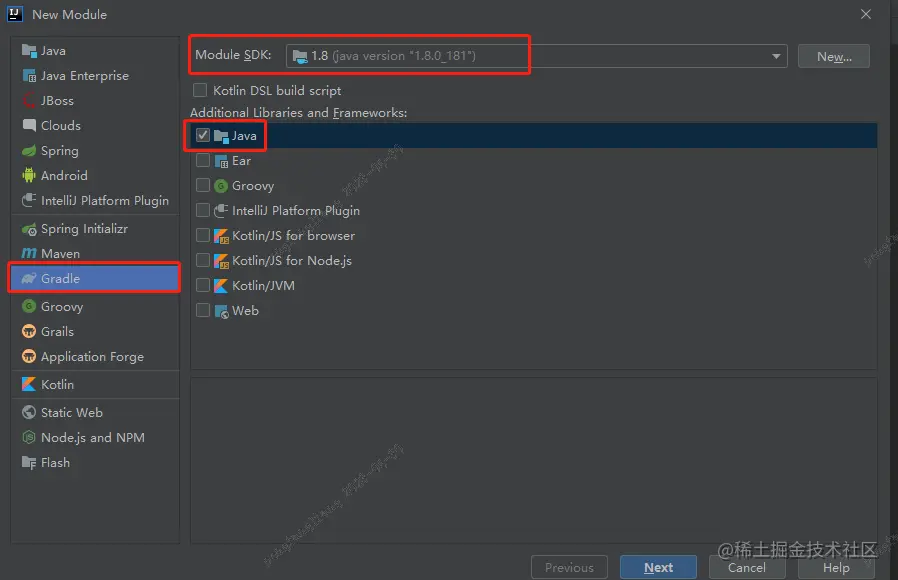Image resolution: width=898 pixels, height=580 pixels.
Task: Click the Kotlin icon in sidebar
Action: (x=29, y=384)
